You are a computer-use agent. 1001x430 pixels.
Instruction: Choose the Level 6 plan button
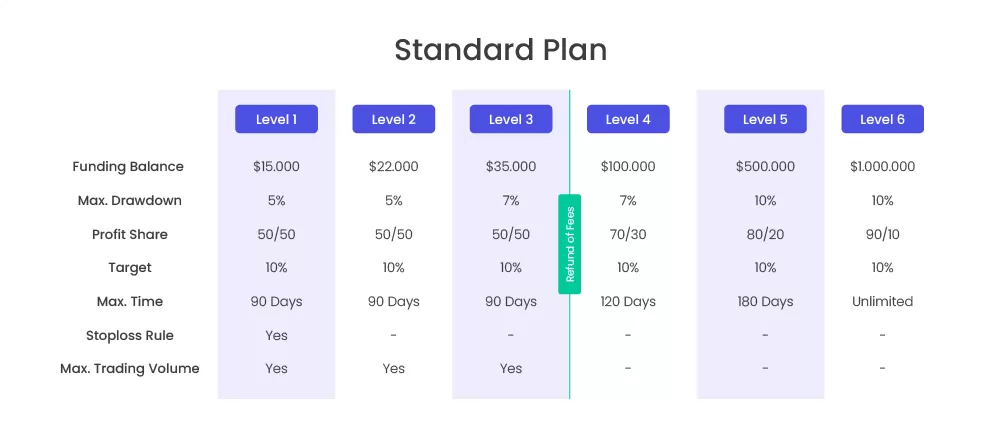tap(882, 119)
